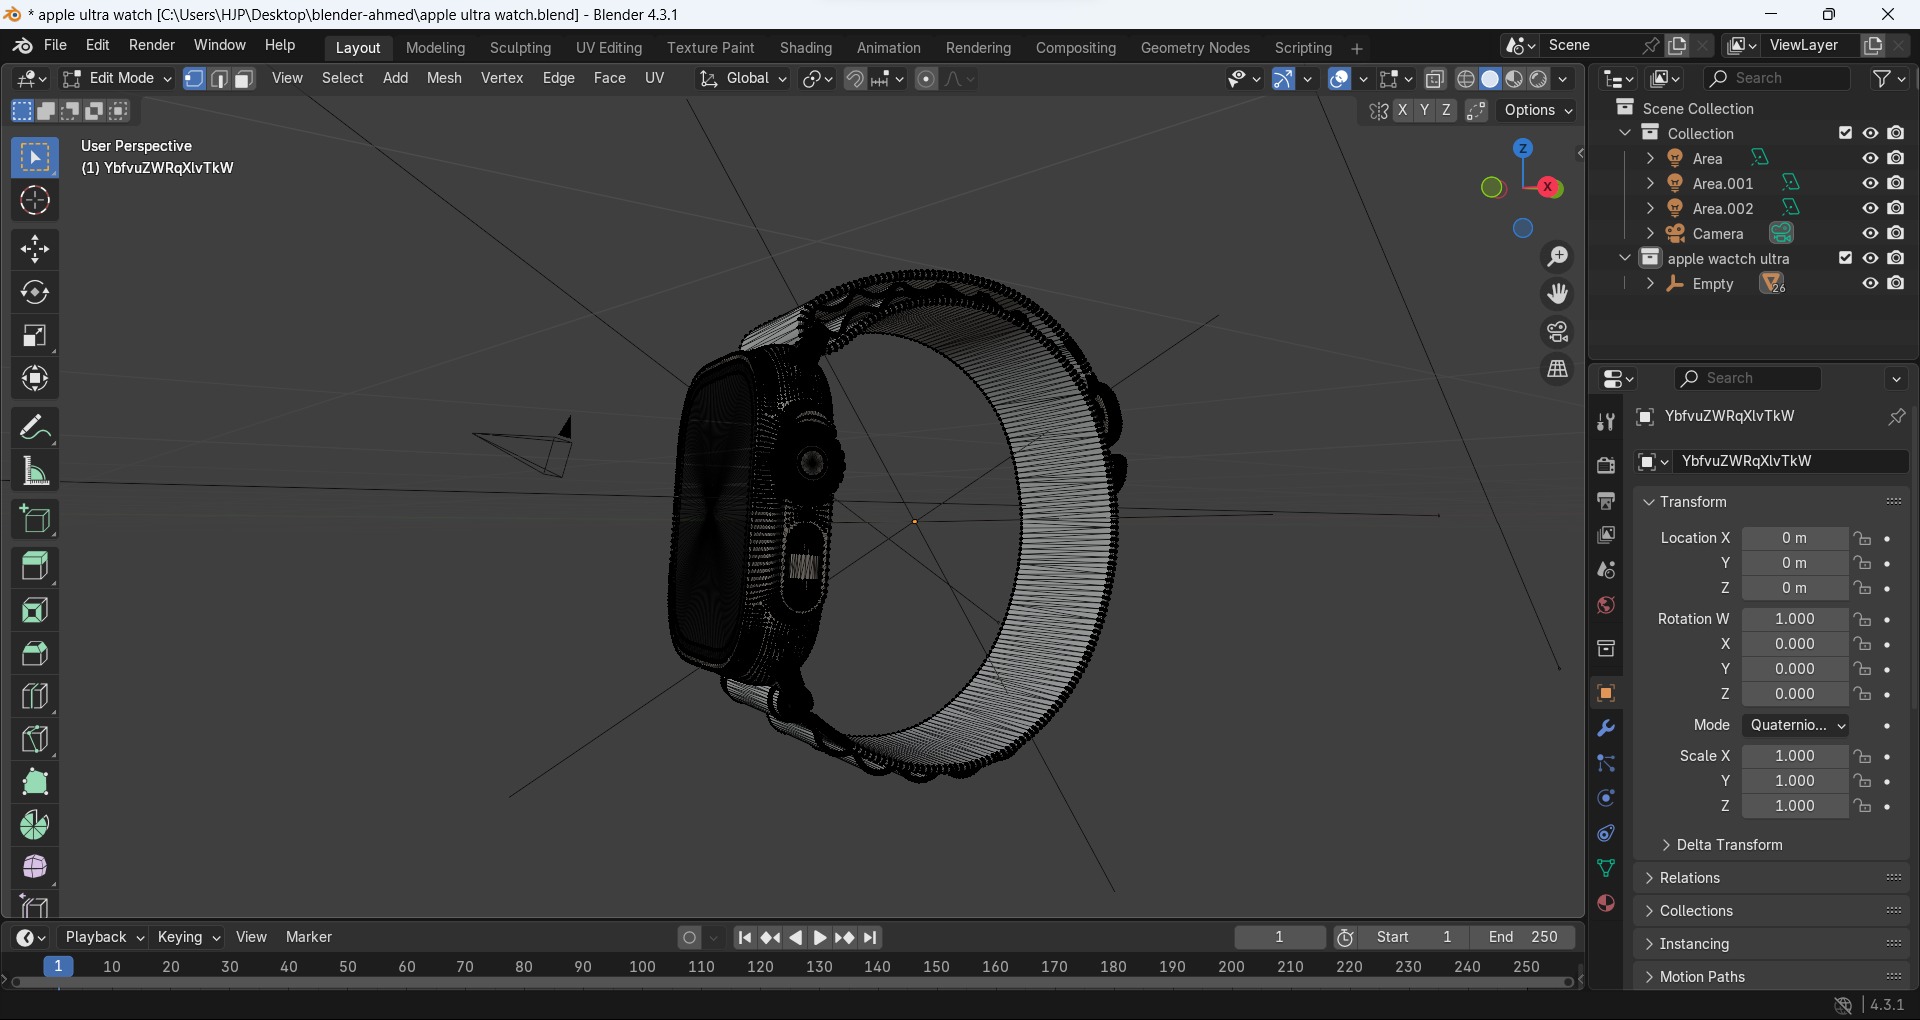Select the Knife tool
Viewport: 1920px width, 1020px height.
[35, 739]
